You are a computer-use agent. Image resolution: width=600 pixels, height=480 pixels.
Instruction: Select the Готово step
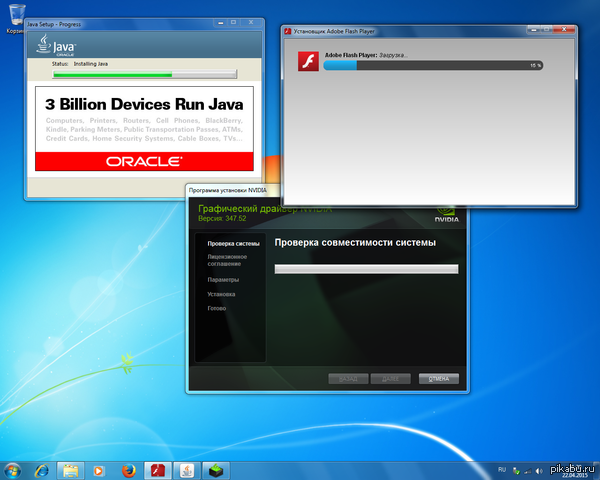pos(217,308)
